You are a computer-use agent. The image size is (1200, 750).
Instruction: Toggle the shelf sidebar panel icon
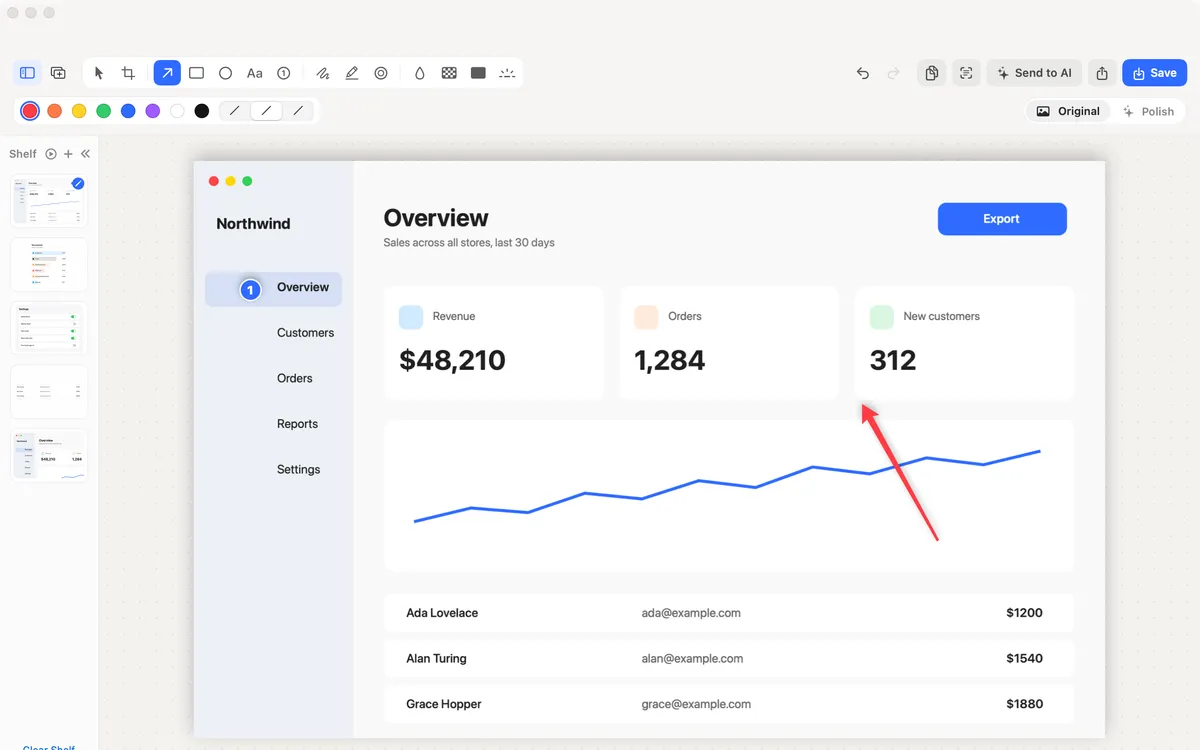[x=28, y=73]
